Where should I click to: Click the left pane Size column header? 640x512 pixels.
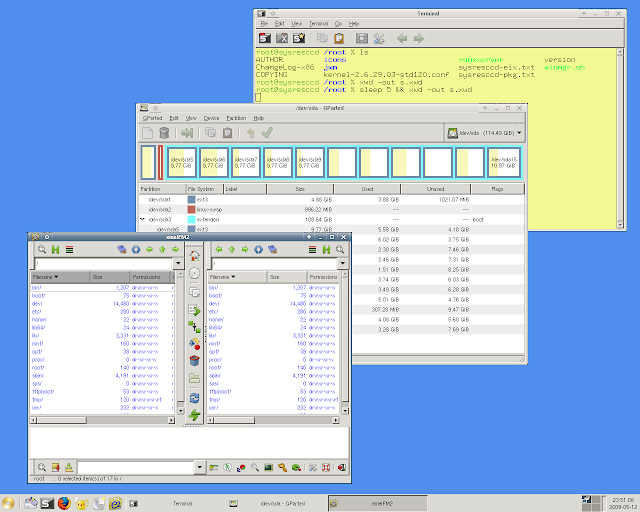tap(109, 277)
